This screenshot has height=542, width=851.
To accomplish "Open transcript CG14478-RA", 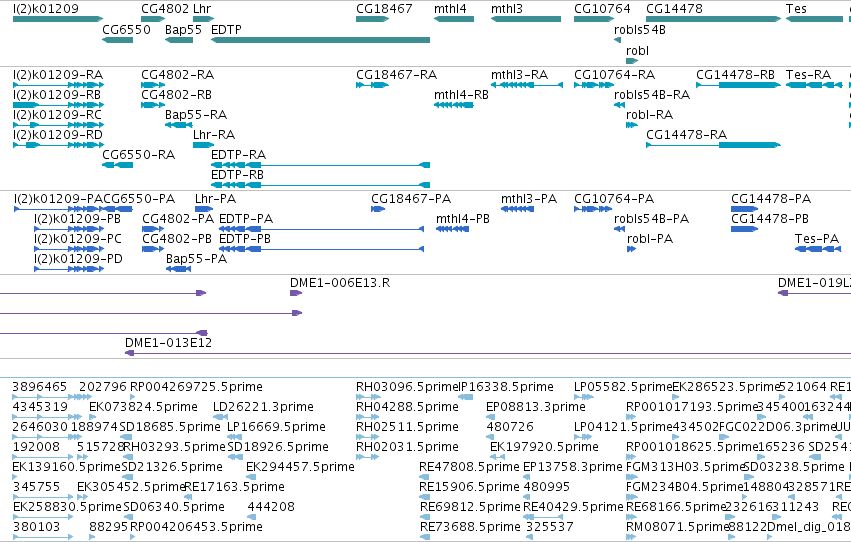I will [687, 135].
